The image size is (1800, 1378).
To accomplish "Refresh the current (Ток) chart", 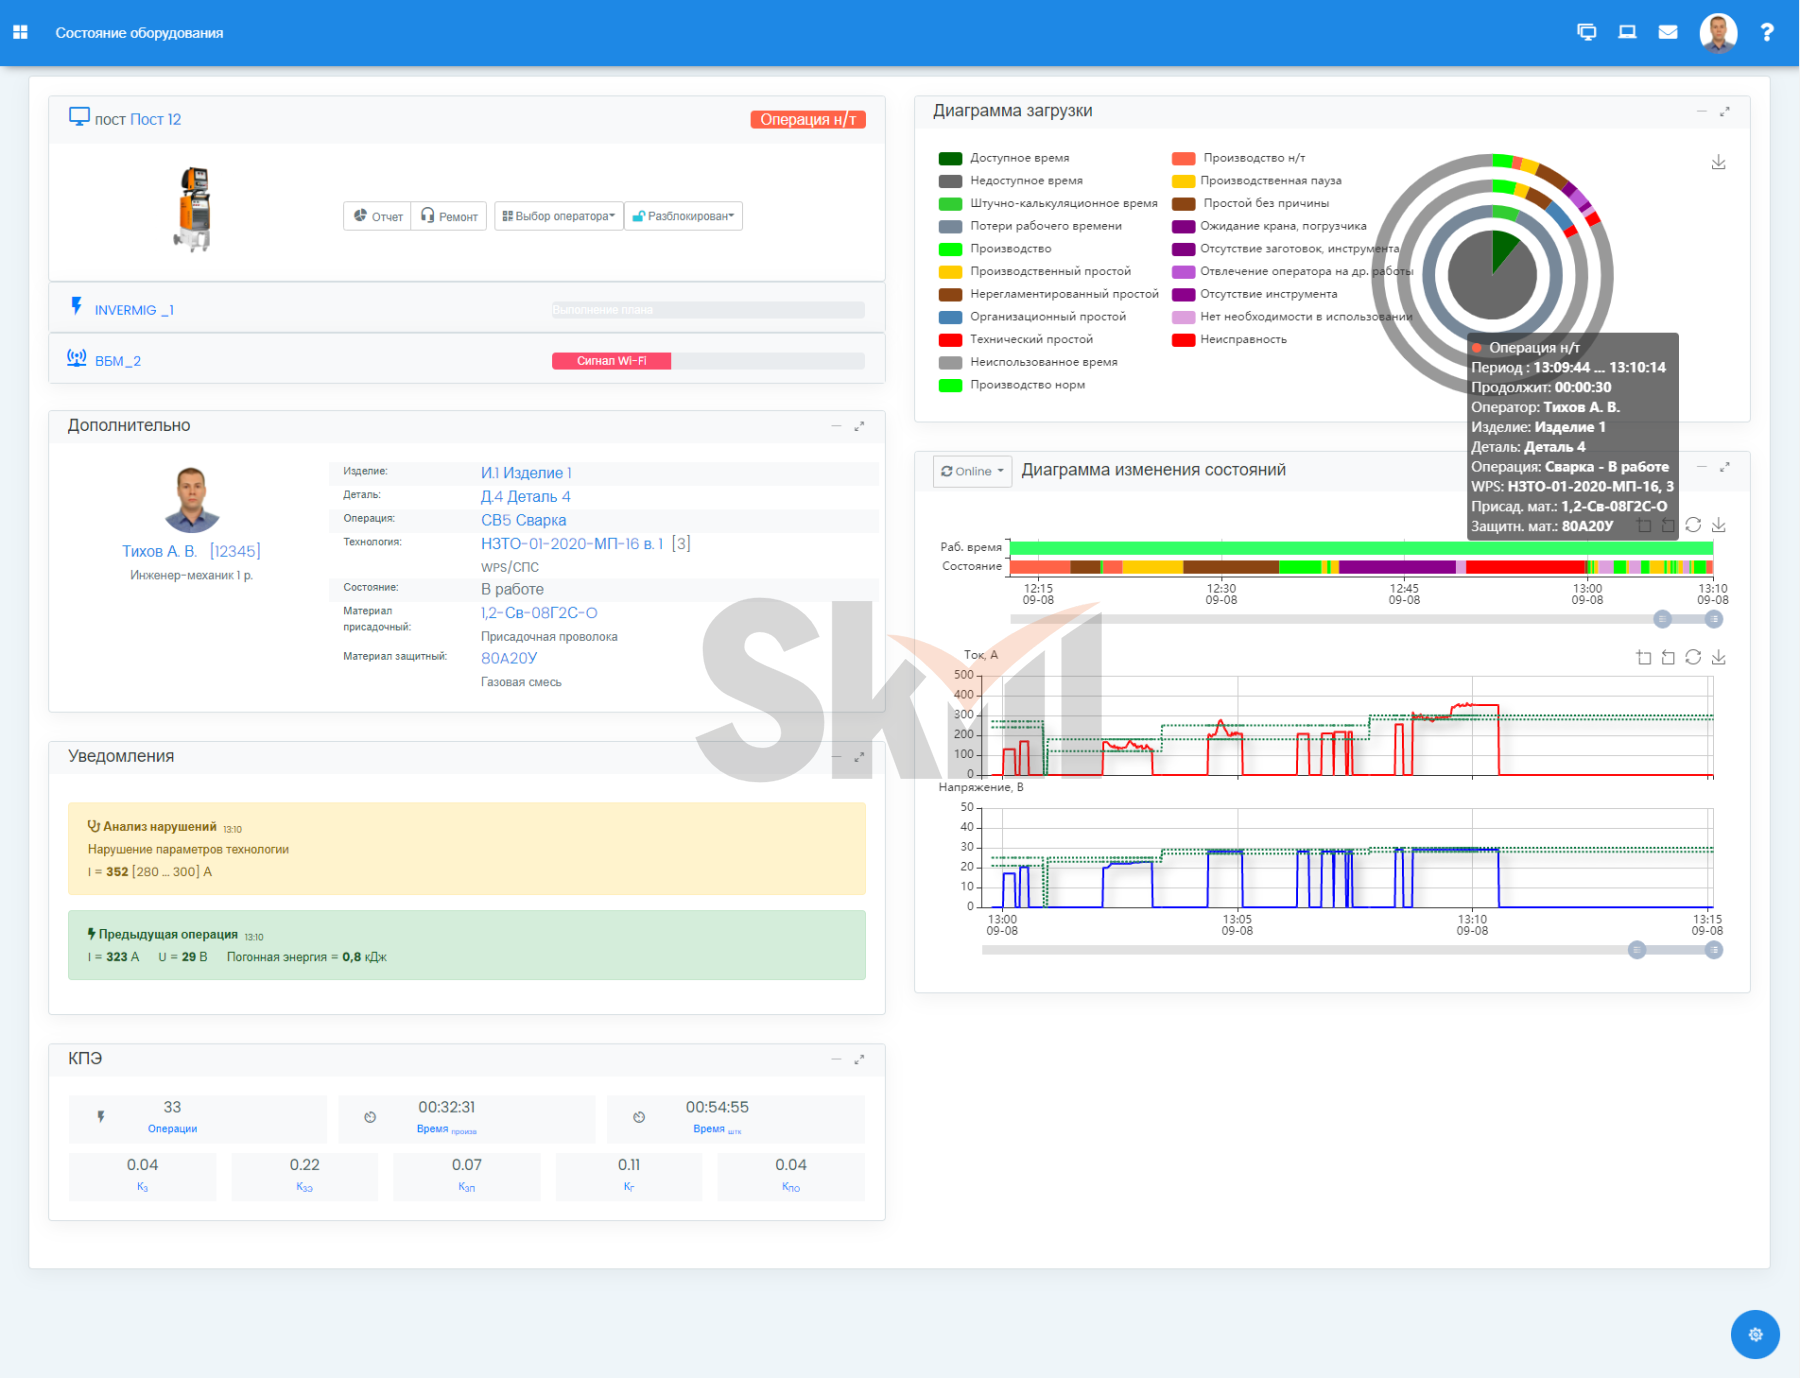I will click(1692, 657).
